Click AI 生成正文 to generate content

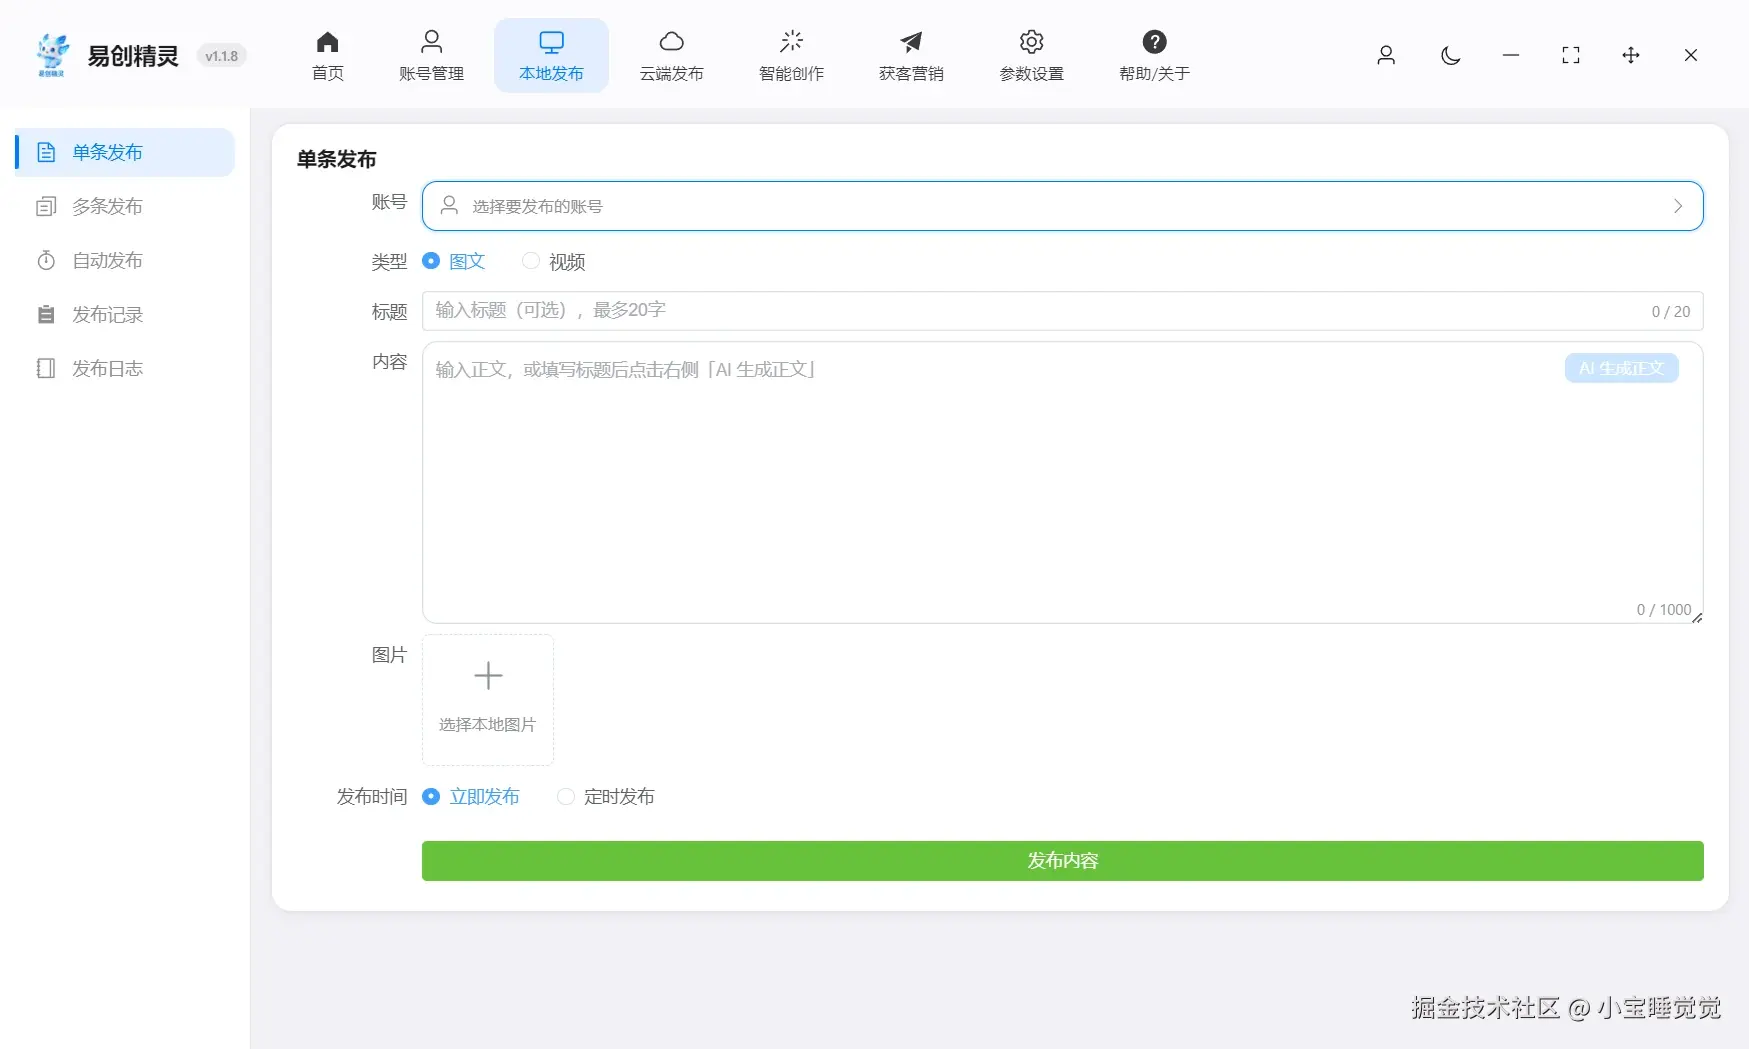(1620, 368)
